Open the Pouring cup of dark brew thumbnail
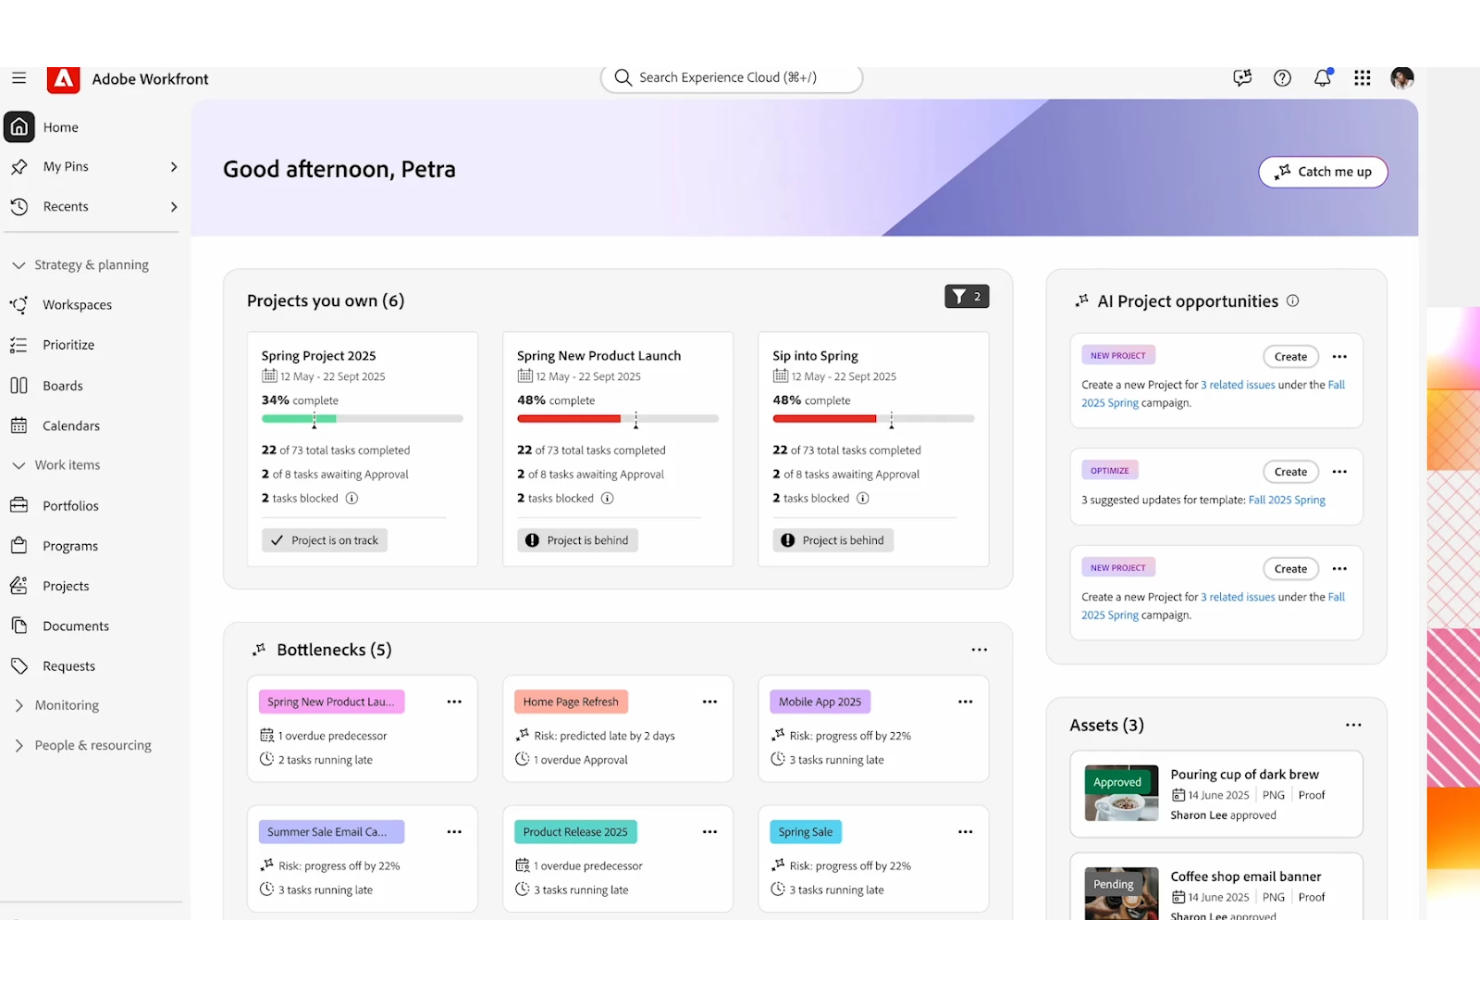The height and width of the screenshot is (987, 1480). tap(1122, 793)
